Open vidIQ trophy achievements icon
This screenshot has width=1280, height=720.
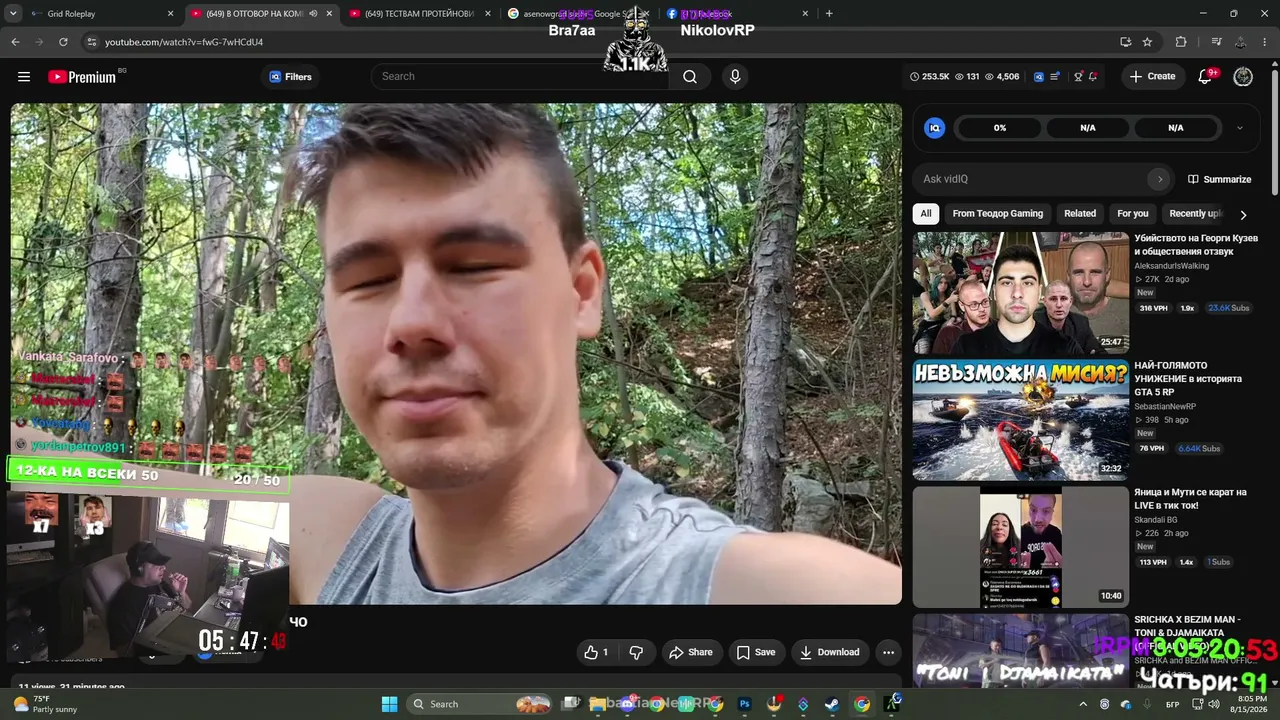(1078, 77)
